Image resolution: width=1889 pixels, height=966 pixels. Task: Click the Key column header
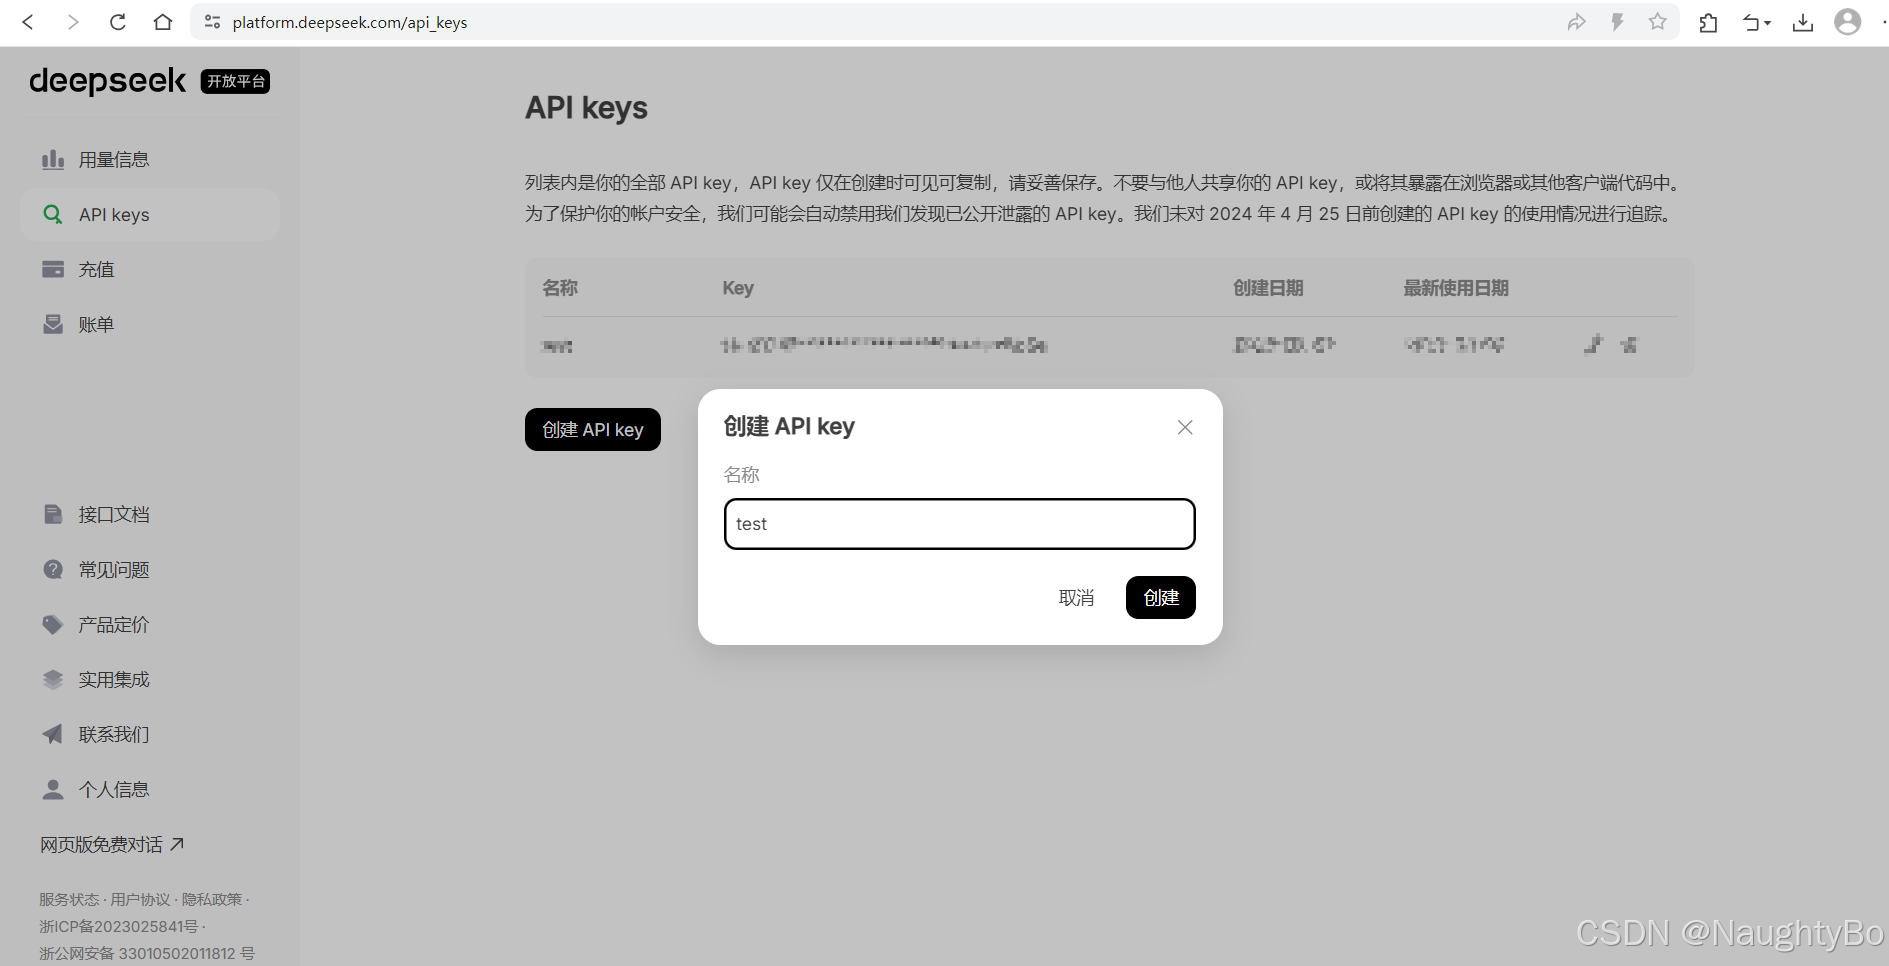738,288
